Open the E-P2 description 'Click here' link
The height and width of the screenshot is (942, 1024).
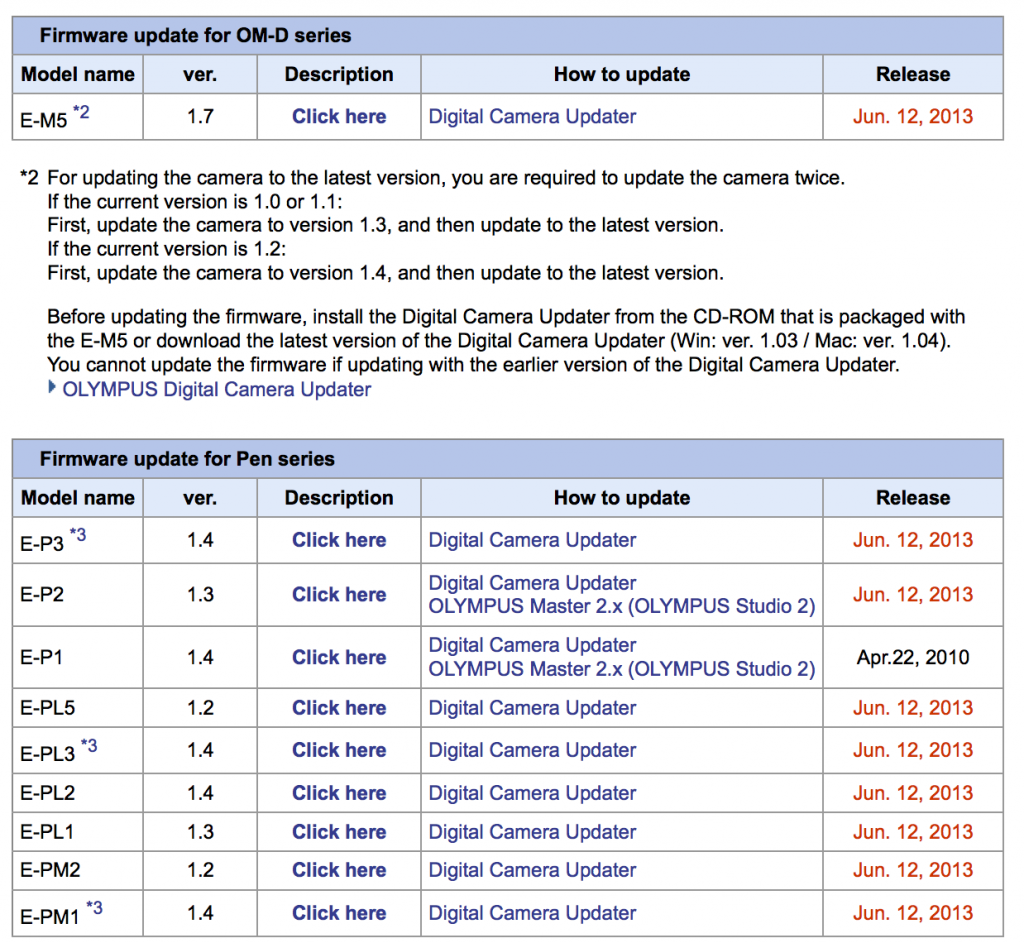point(339,594)
